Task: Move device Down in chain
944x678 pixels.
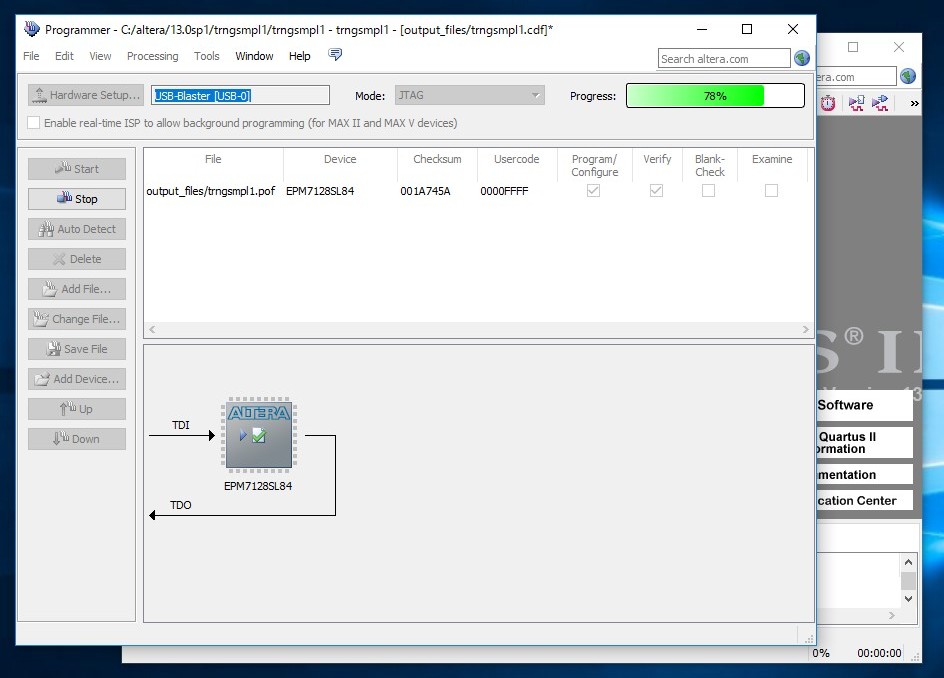Action: click(77, 439)
